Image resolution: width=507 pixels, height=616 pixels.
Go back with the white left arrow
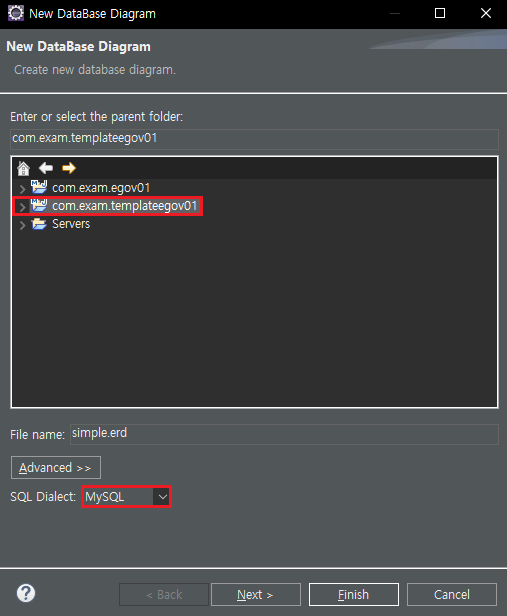(46, 168)
